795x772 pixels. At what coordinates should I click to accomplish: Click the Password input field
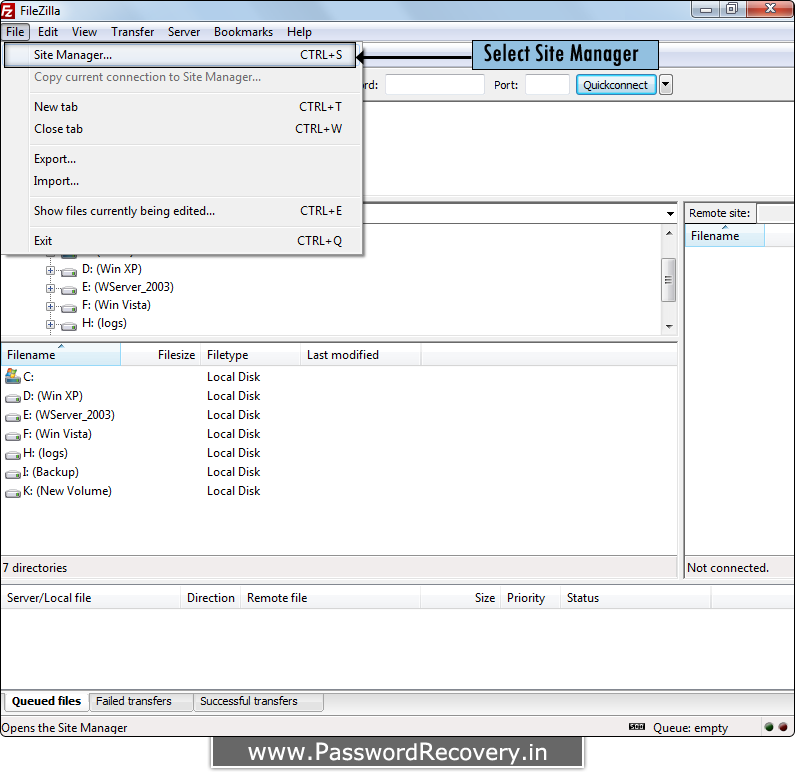click(435, 85)
